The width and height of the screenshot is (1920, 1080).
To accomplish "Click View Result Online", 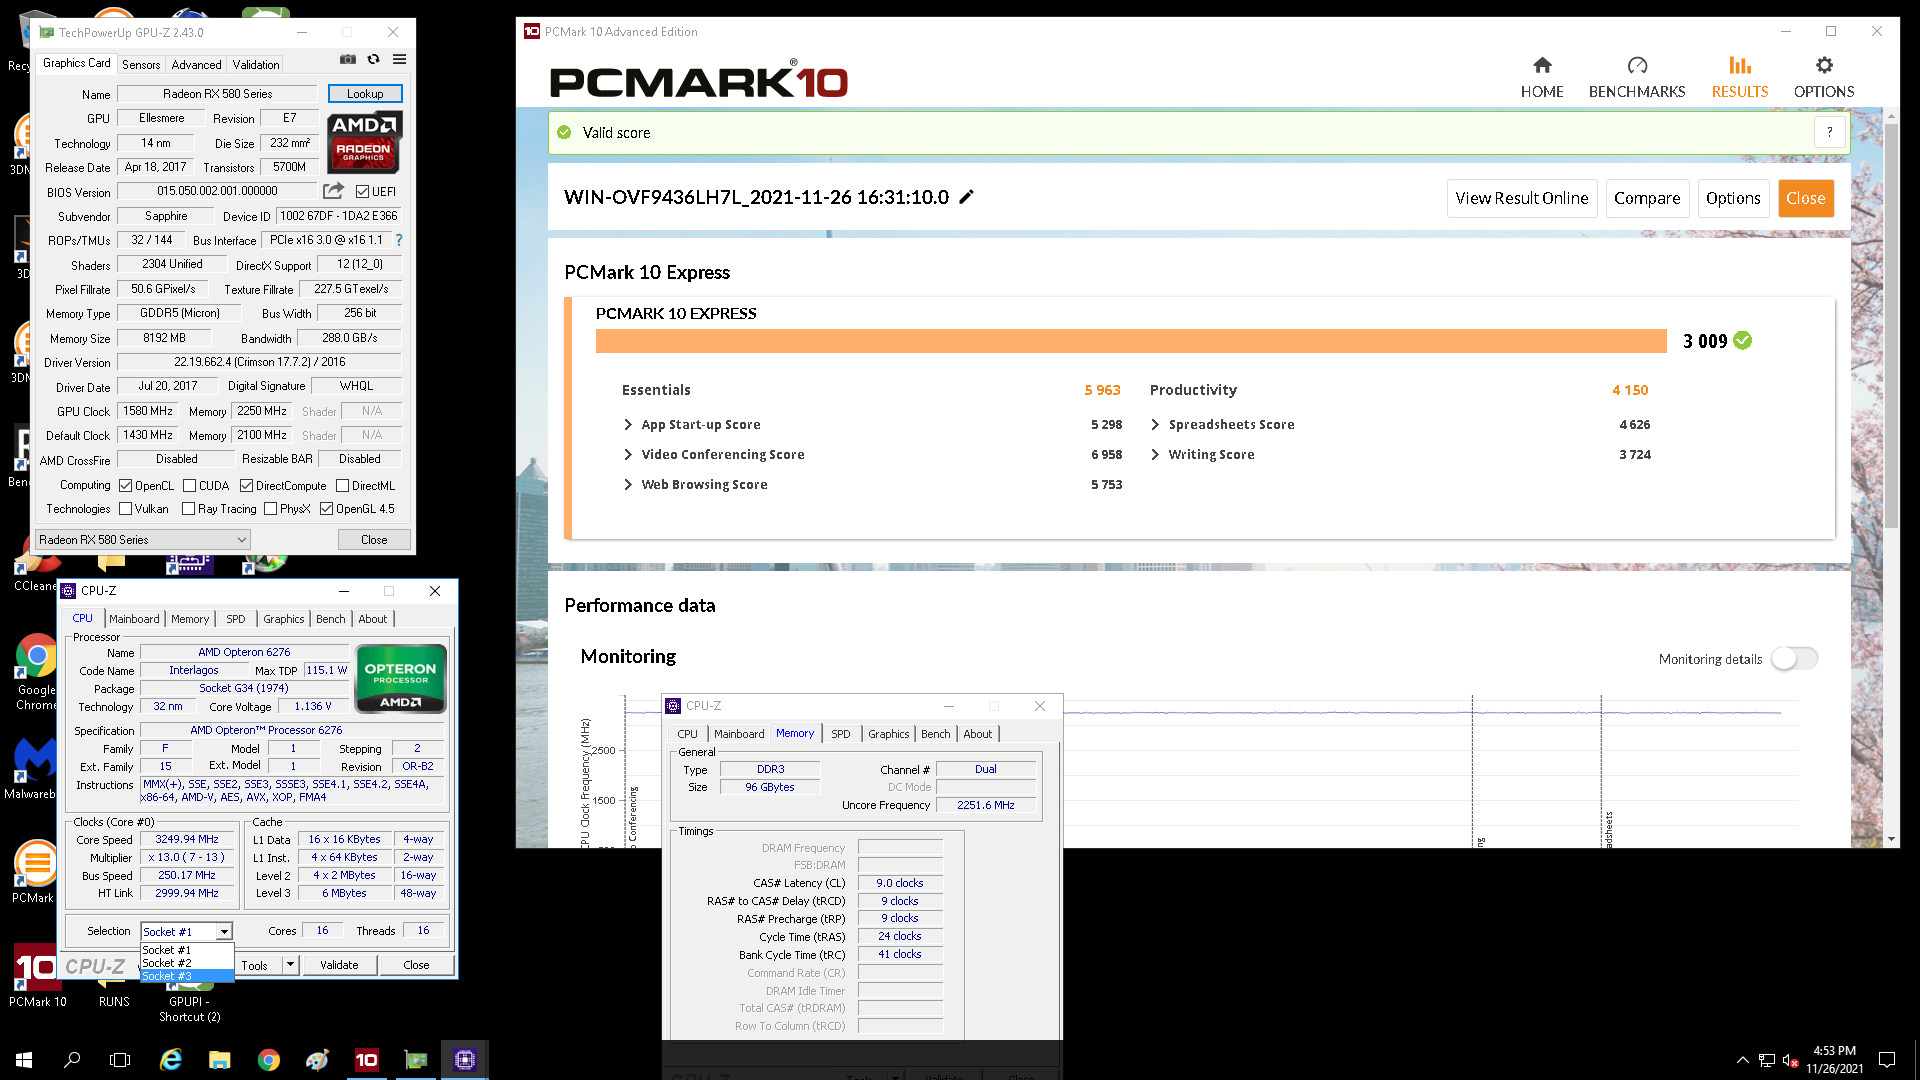I will pyautogui.click(x=1521, y=198).
